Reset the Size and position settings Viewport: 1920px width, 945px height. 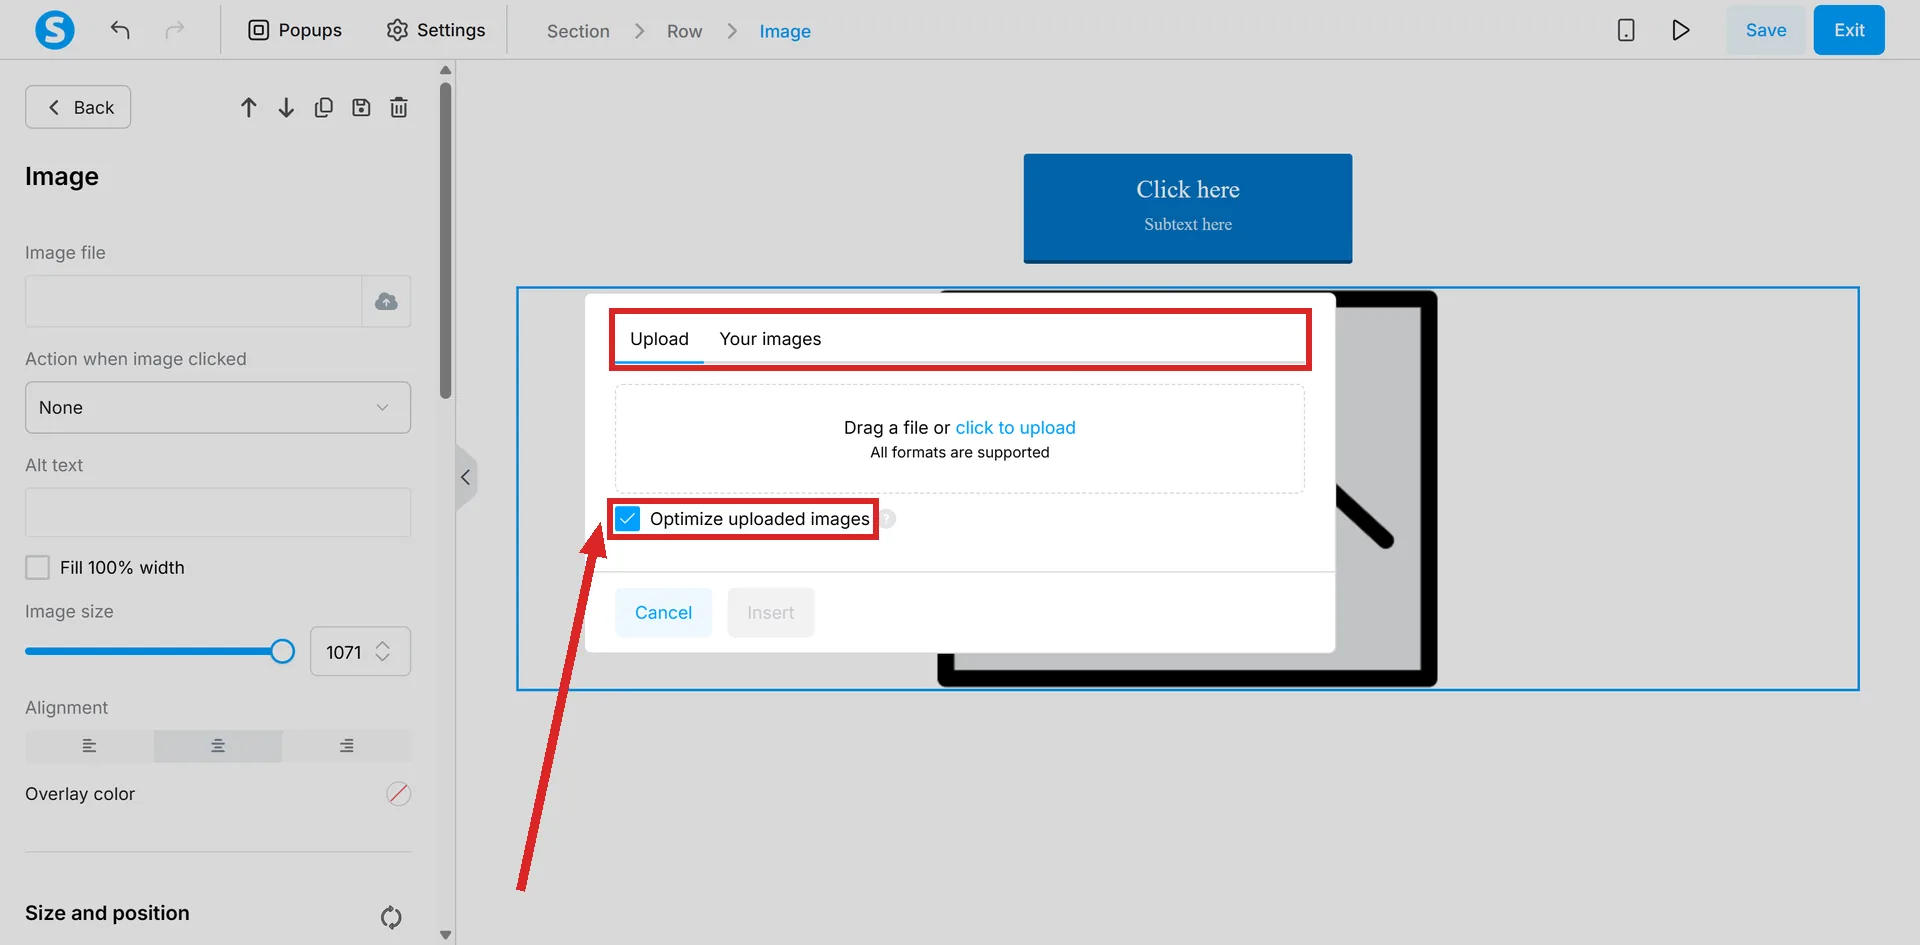(x=391, y=916)
